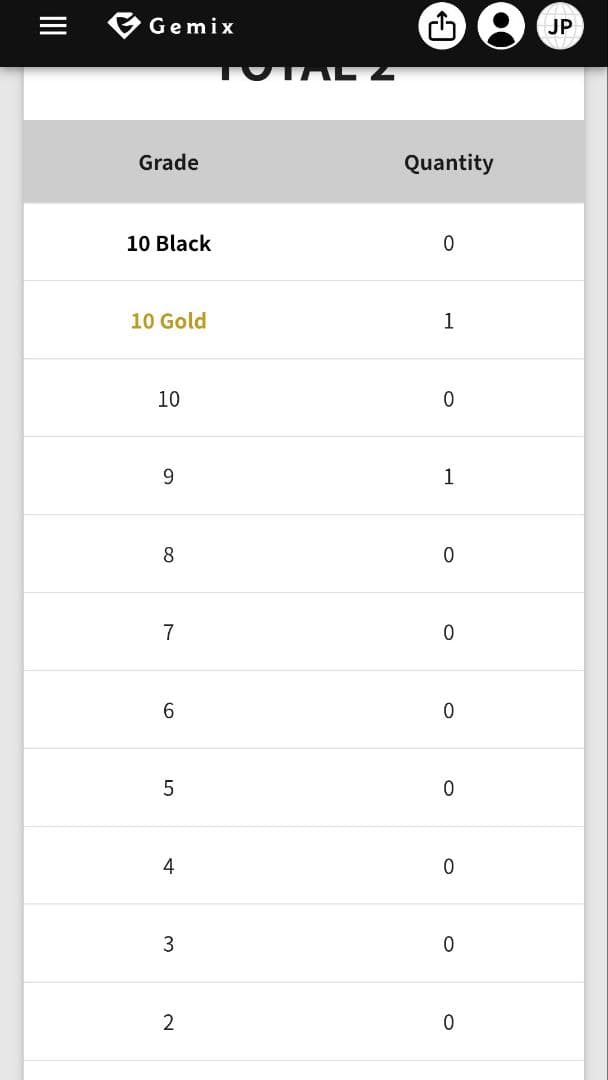Select the plain grade 10 row

168,399
